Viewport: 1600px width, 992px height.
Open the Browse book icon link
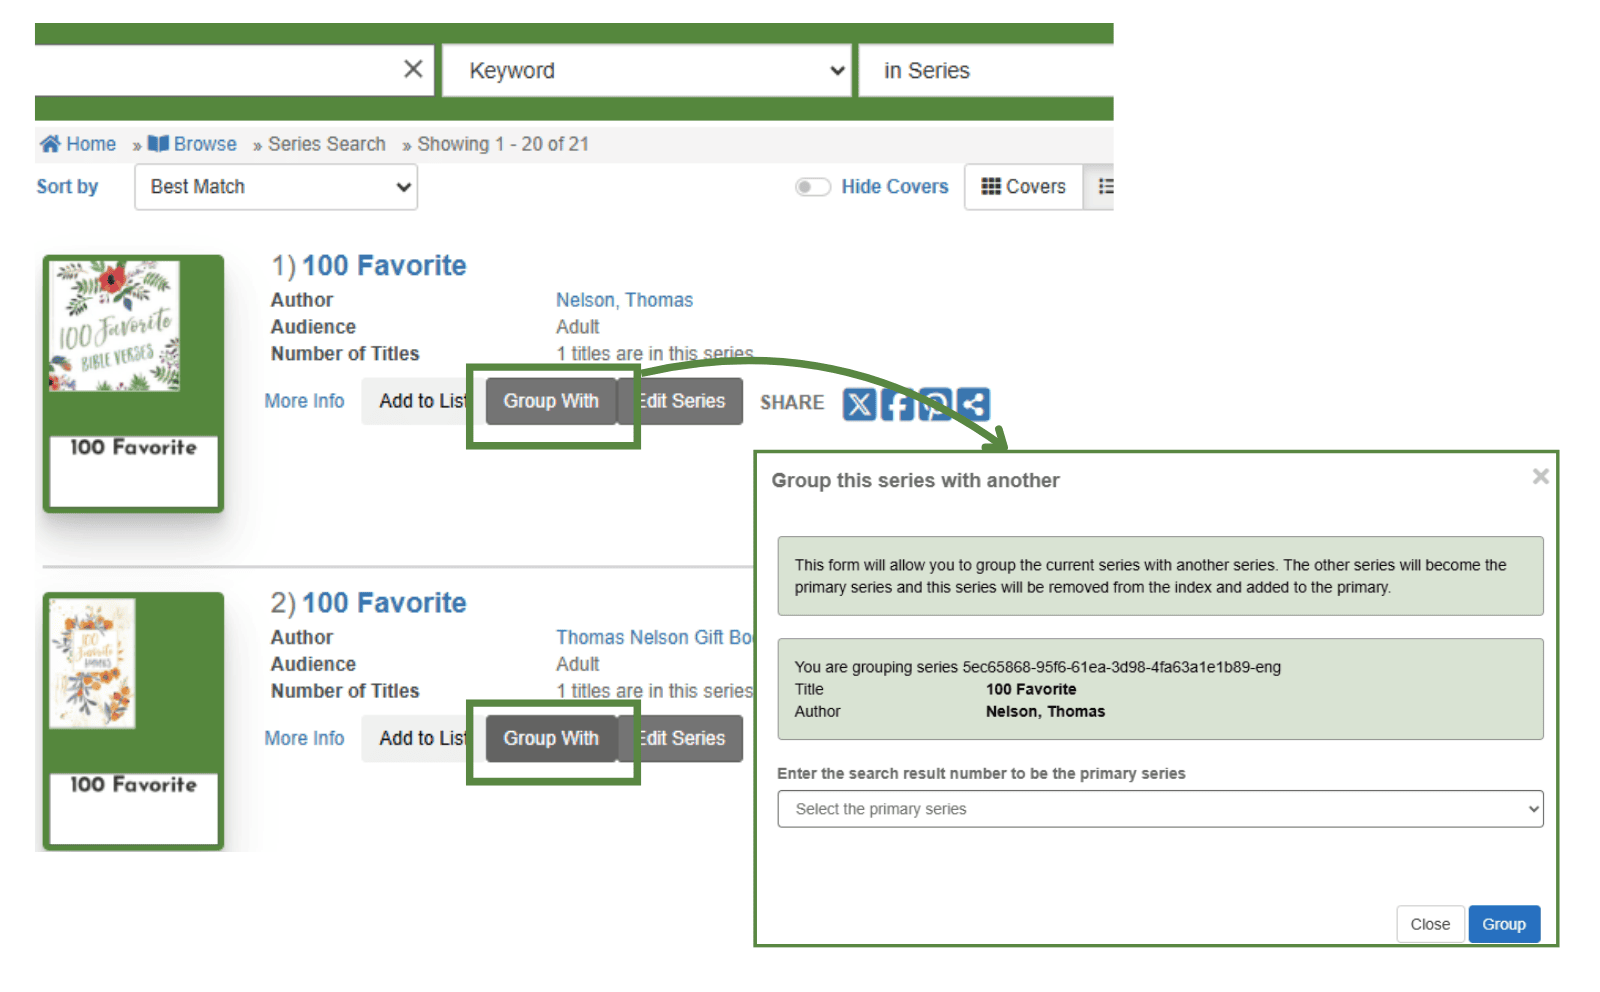click(x=158, y=144)
